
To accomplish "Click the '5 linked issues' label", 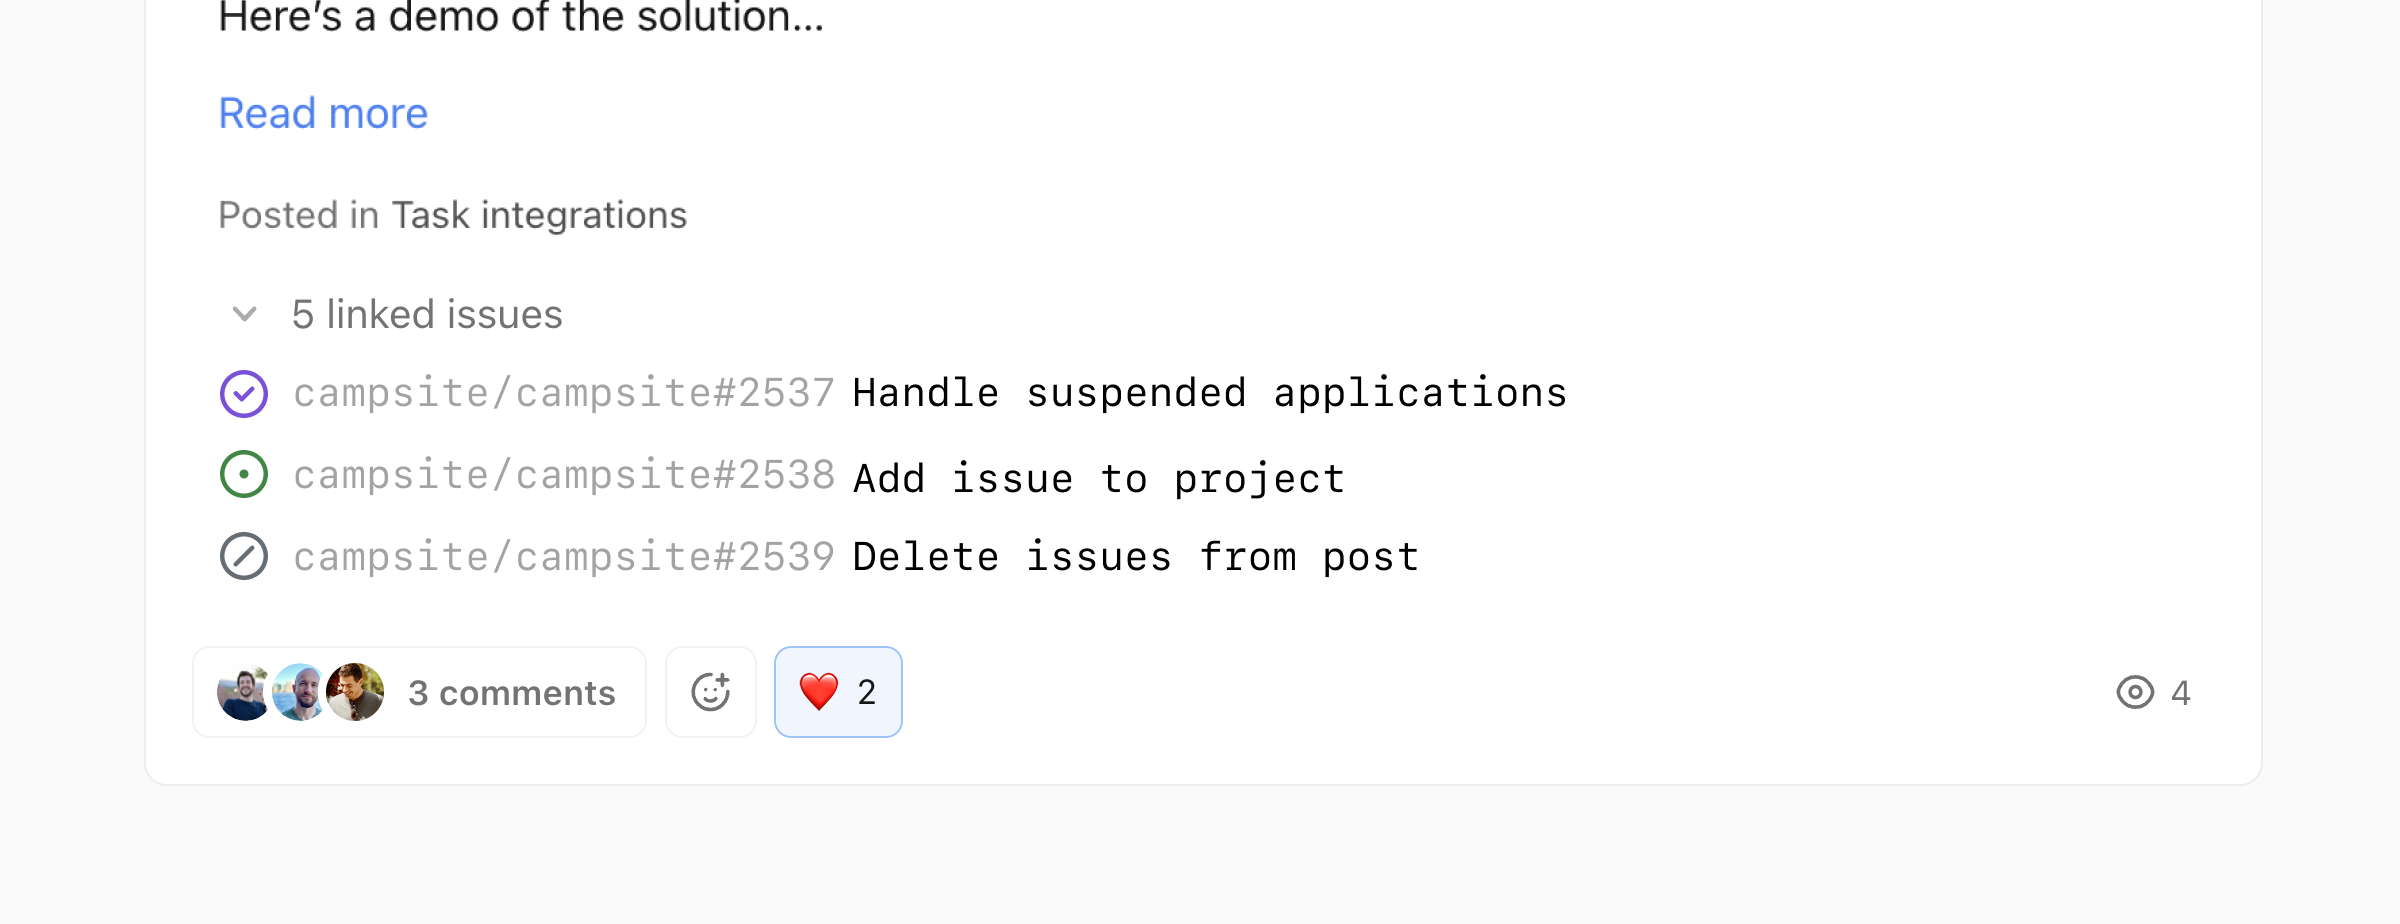I will (x=427, y=315).
